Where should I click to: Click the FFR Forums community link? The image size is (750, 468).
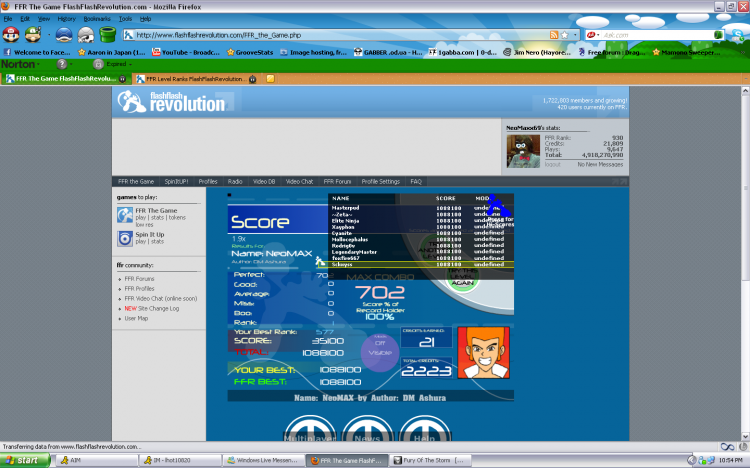(139, 279)
